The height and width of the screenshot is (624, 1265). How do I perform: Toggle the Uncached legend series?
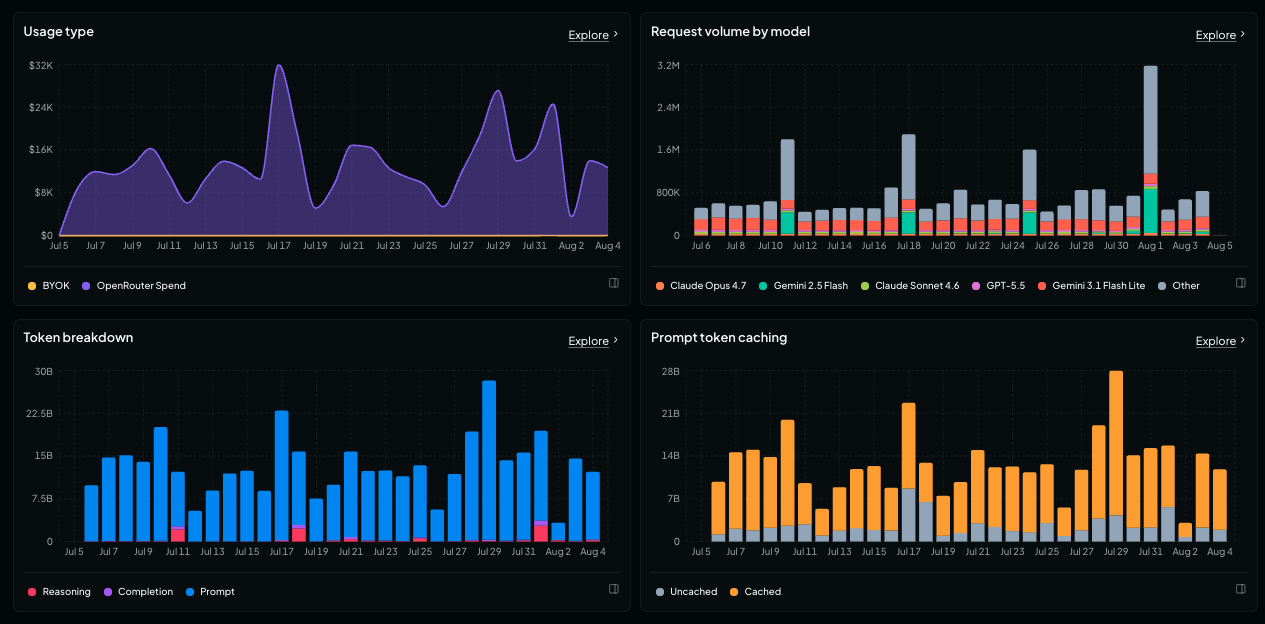pyautogui.click(x=686, y=591)
